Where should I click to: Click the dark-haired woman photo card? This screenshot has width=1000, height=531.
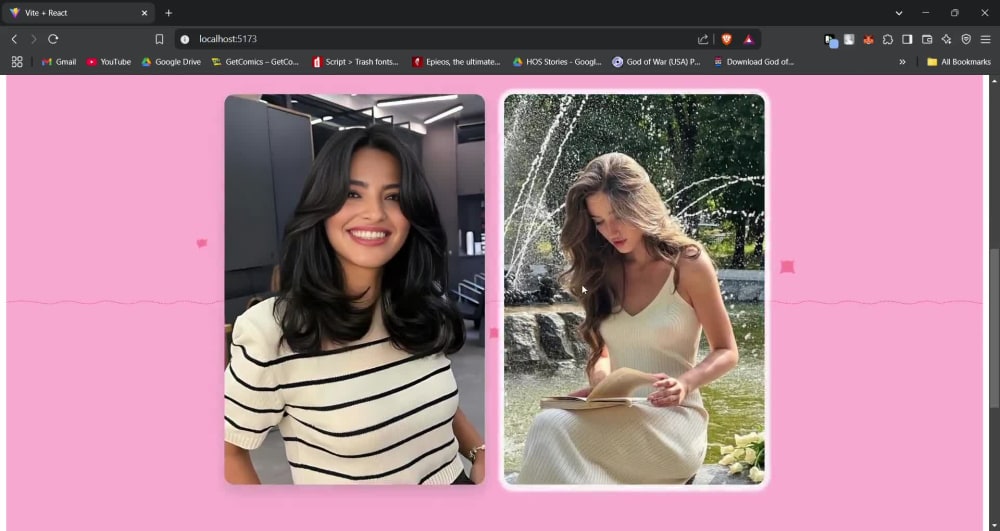tap(355, 289)
